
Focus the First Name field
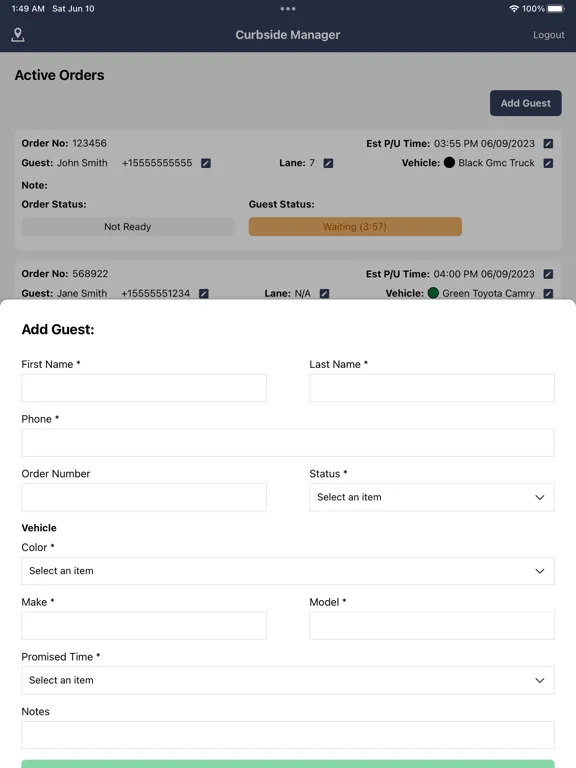pos(144,388)
